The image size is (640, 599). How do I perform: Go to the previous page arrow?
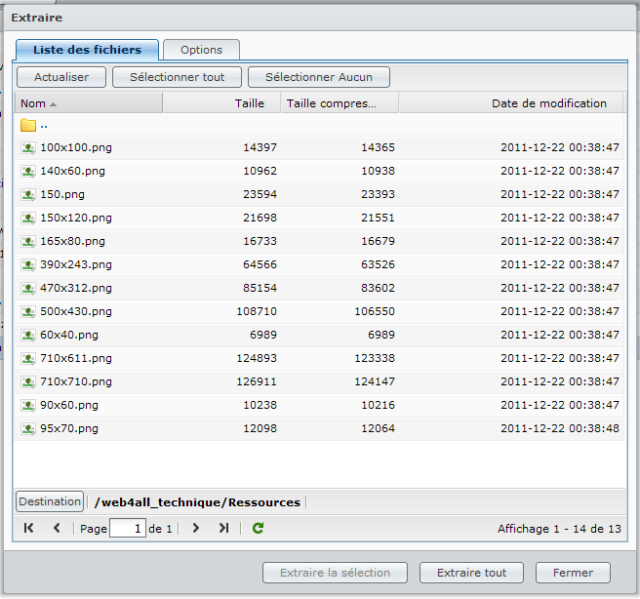click(x=56, y=528)
